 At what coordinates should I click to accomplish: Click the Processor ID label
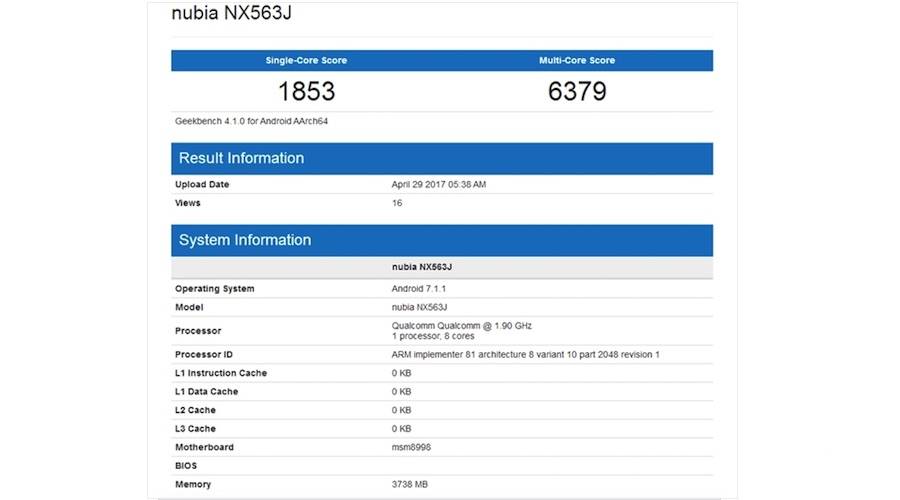[x=204, y=355]
